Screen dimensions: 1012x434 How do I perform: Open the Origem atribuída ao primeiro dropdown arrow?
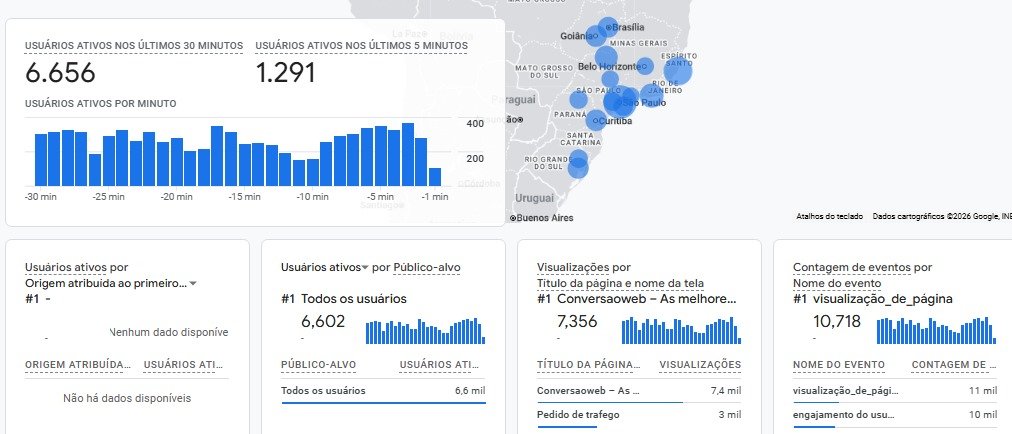193,284
